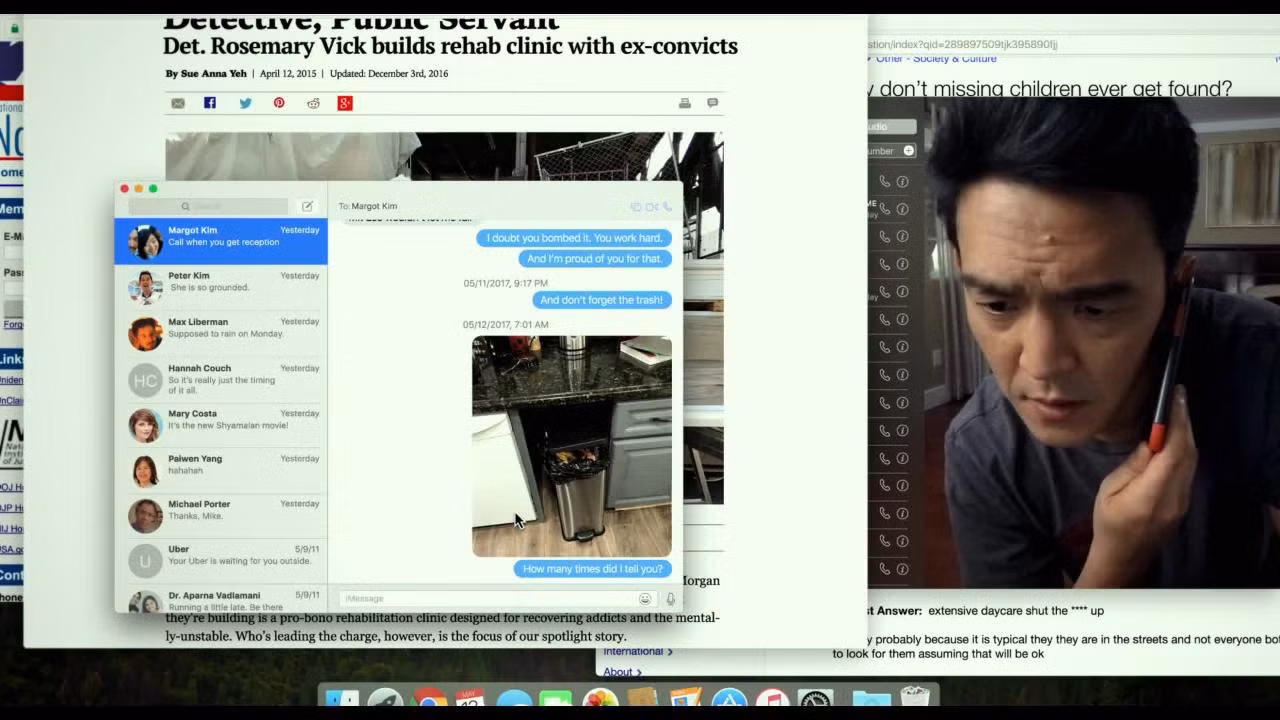Open emoji picker in message field
The width and height of the screenshot is (1280, 720).
tap(645, 599)
